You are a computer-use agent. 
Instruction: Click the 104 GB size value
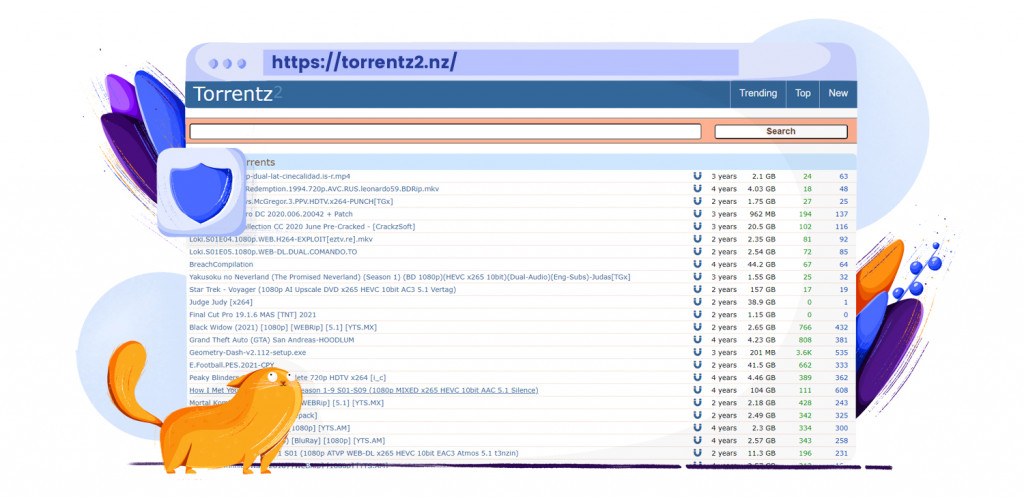pyautogui.click(x=763, y=390)
